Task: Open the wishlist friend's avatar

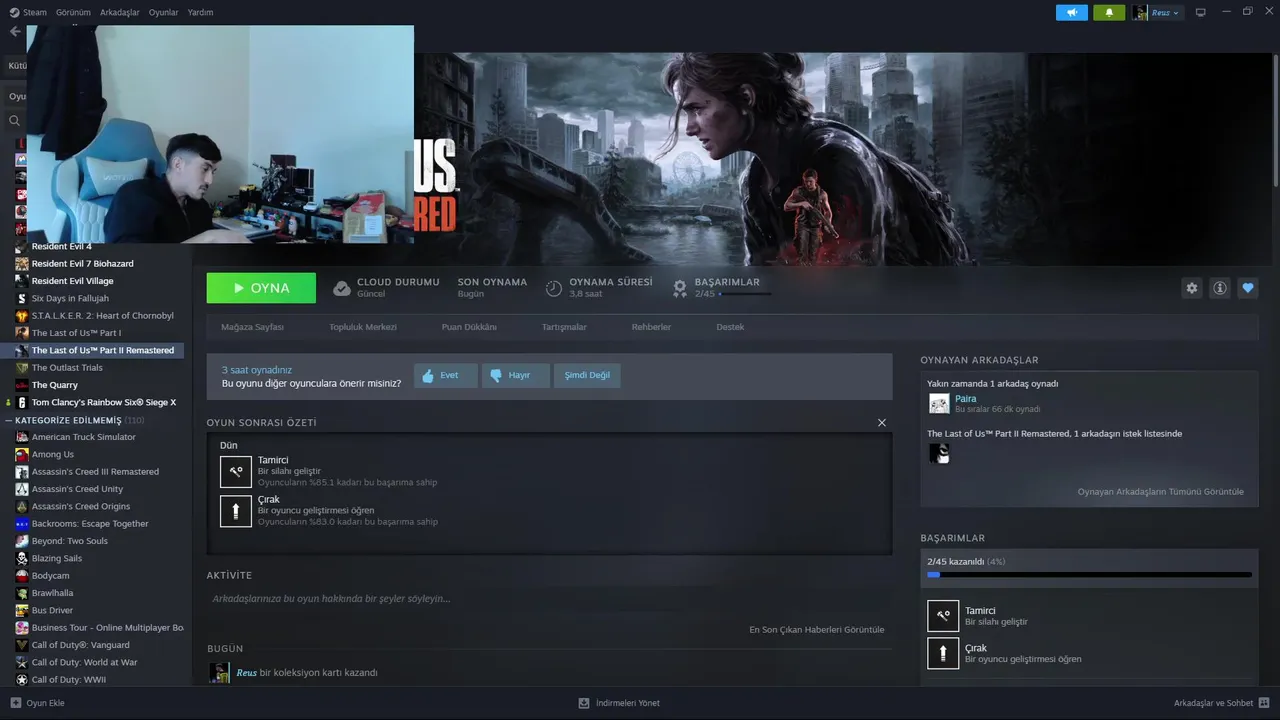Action: 939,454
